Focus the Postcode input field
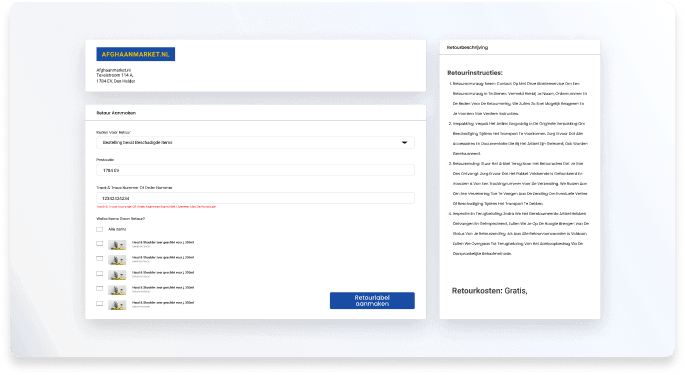 255,170
